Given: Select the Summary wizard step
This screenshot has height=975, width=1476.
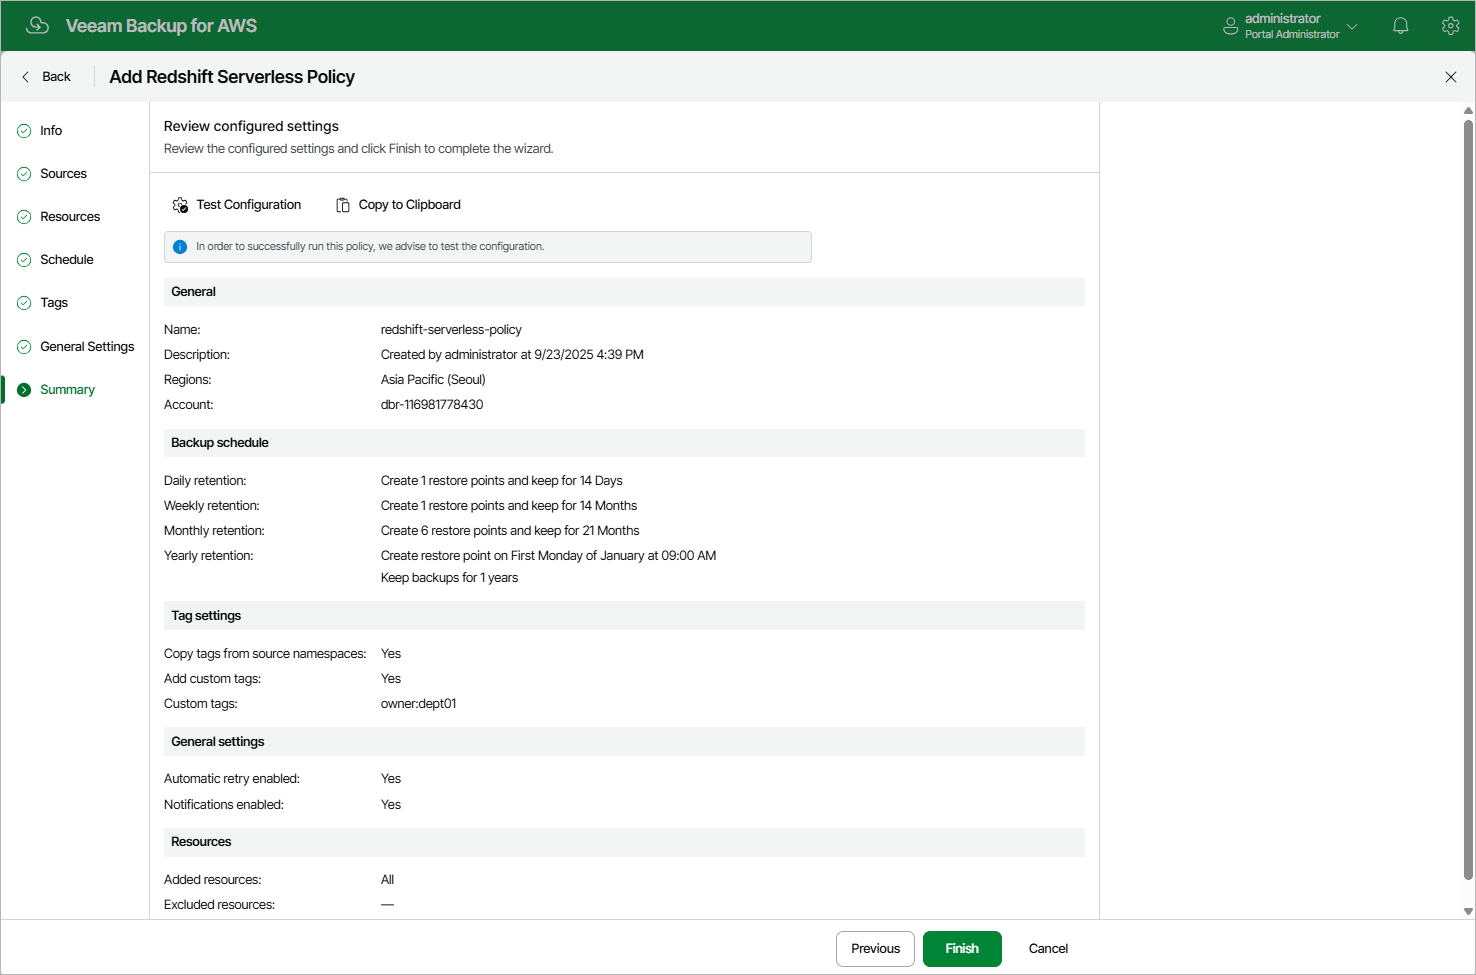Looking at the screenshot, I should [67, 390].
